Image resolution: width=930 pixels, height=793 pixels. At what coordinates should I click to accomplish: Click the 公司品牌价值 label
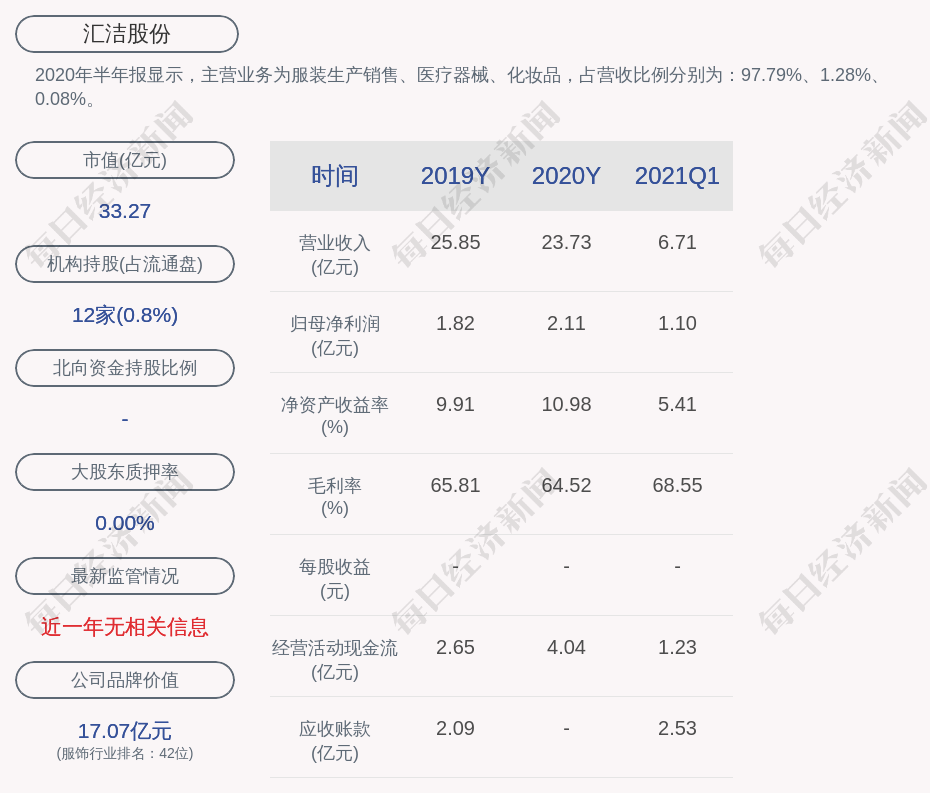pos(125,680)
